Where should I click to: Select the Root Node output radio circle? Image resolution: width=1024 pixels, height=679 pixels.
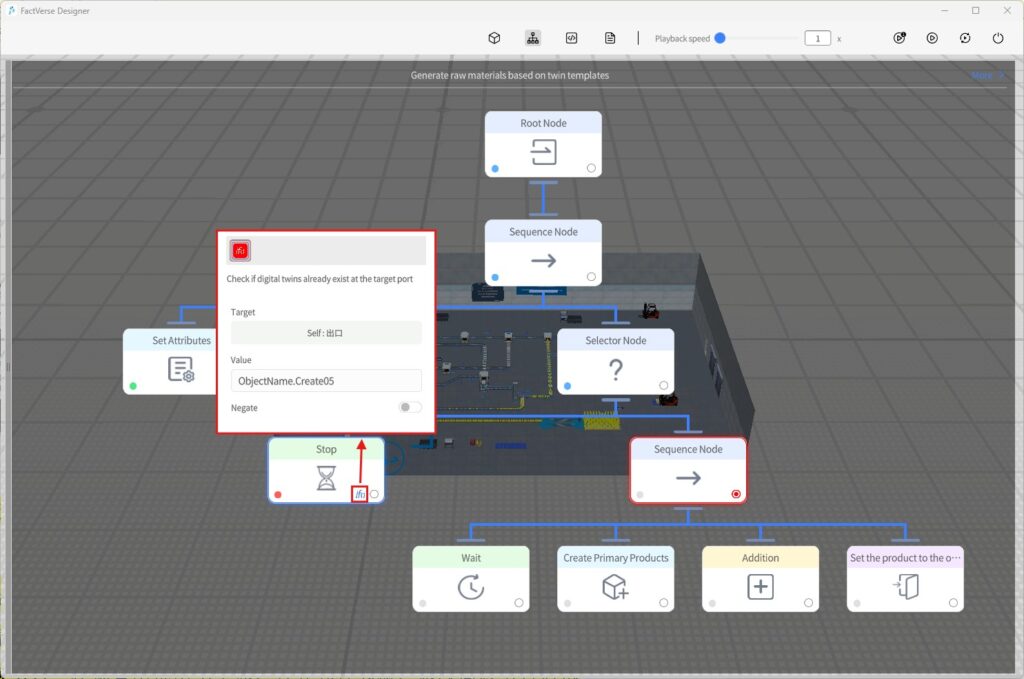[x=591, y=168]
